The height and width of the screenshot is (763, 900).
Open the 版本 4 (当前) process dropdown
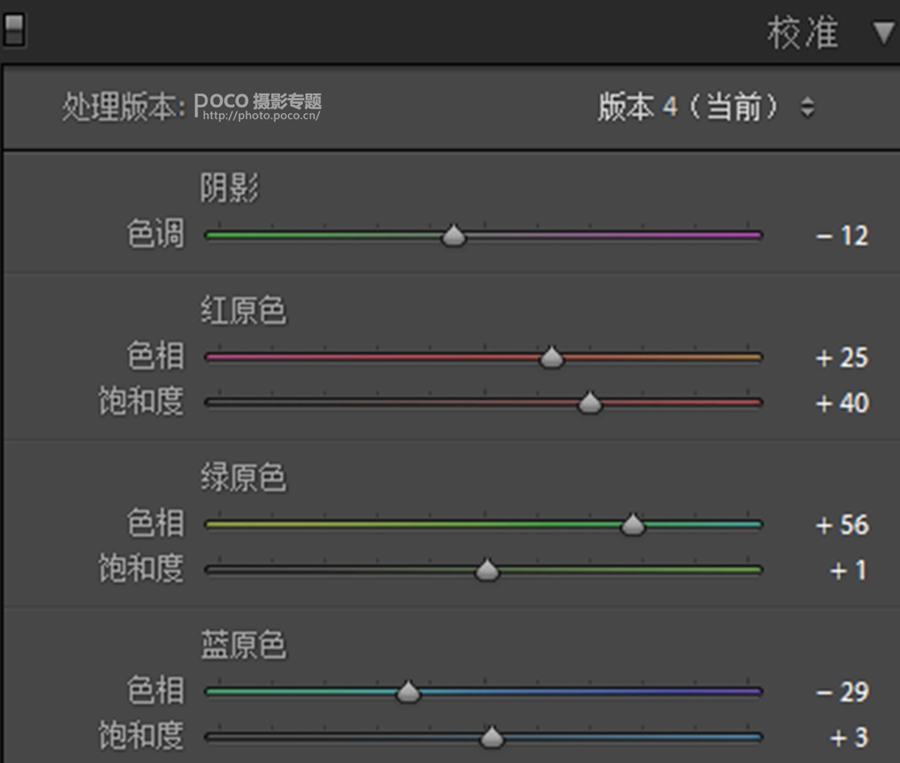coord(688,107)
